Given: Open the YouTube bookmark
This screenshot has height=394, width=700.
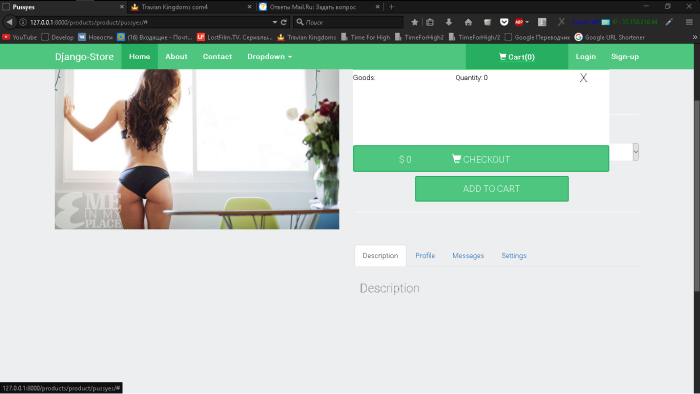Looking at the screenshot, I should (x=19, y=37).
